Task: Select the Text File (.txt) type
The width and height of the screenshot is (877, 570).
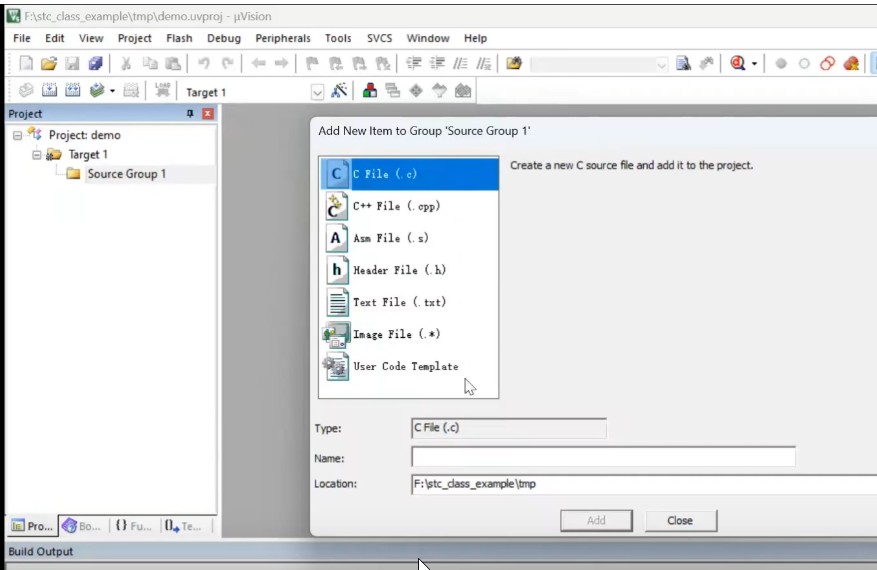Action: pos(399,302)
